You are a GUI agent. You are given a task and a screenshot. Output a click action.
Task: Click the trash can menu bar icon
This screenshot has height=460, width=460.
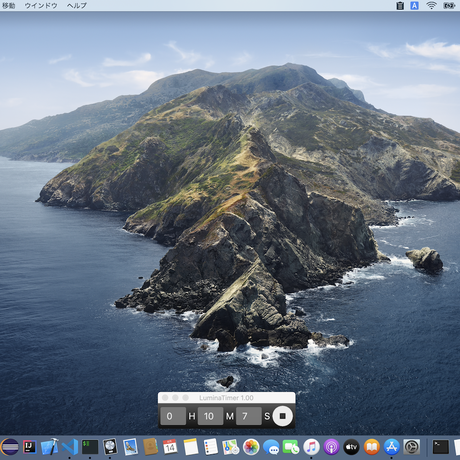[x=400, y=5]
